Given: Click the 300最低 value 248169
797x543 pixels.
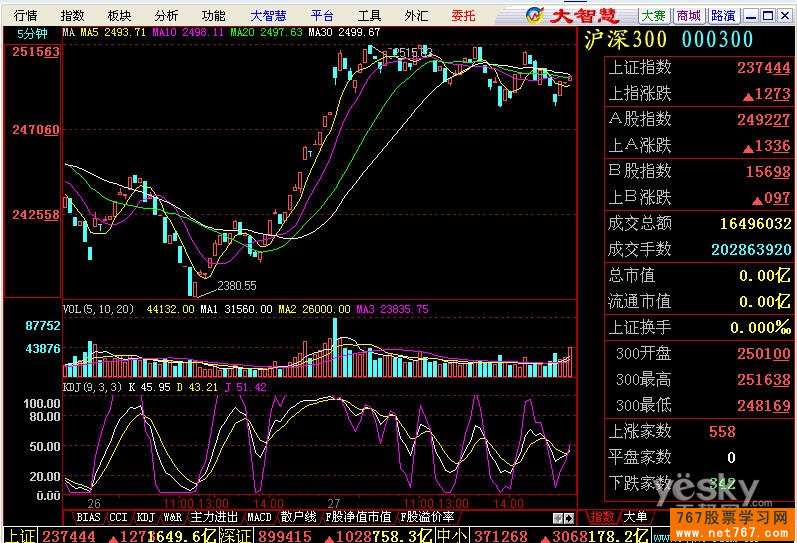Looking at the screenshot, I should point(764,405).
